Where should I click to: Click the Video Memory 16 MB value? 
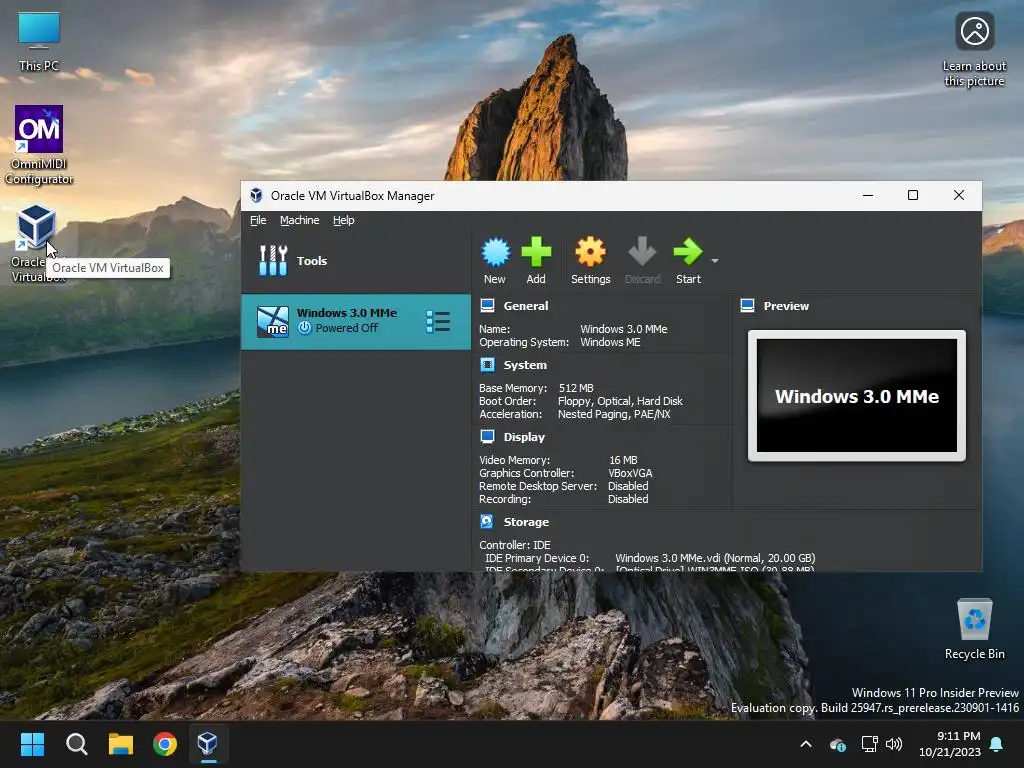[623, 460]
